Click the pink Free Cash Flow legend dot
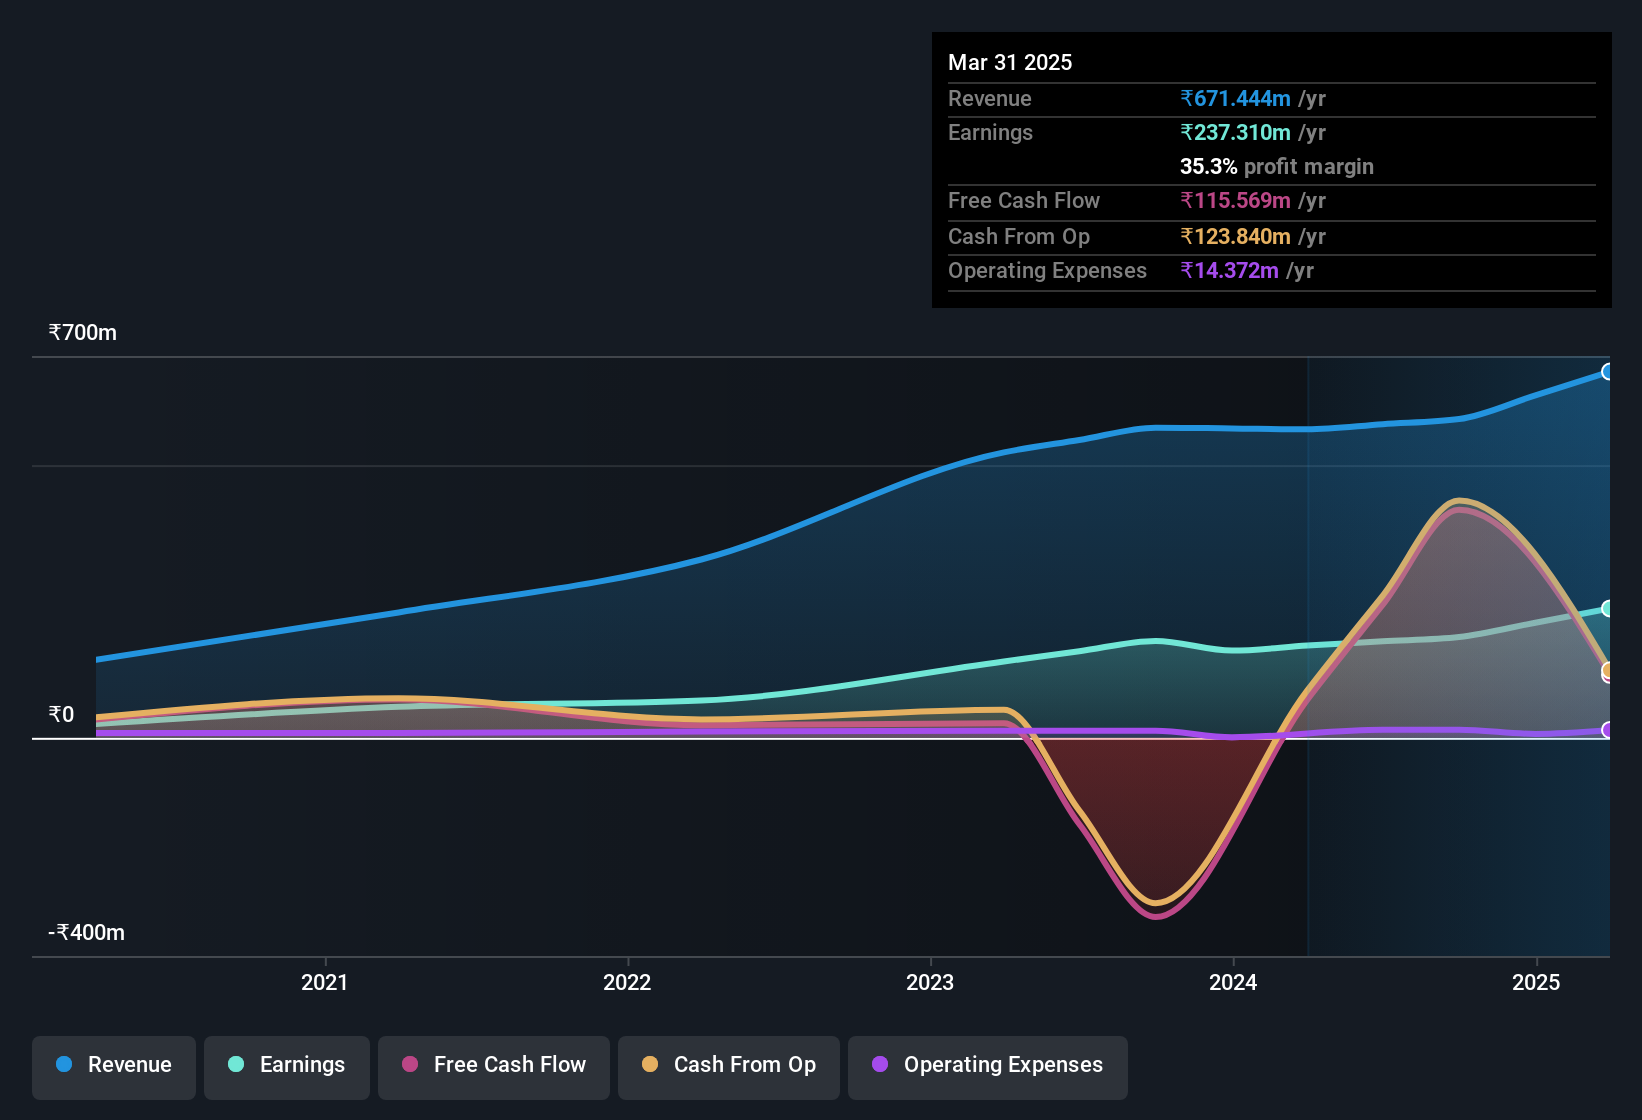The width and height of the screenshot is (1642, 1120). tap(409, 1065)
